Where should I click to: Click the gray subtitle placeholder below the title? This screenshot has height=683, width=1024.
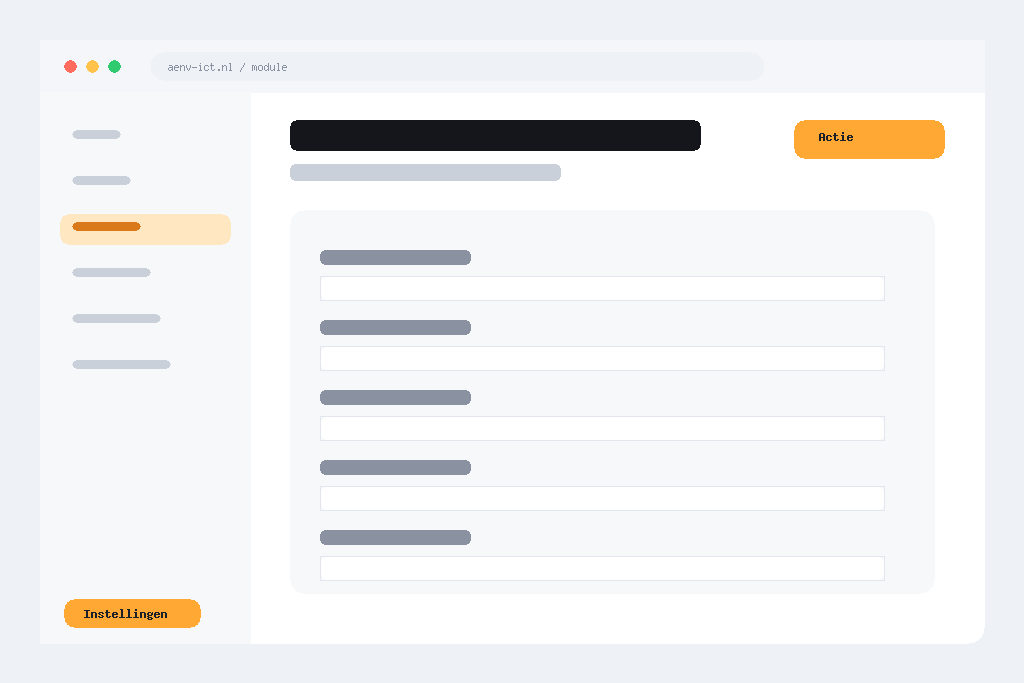(x=425, y=172)
